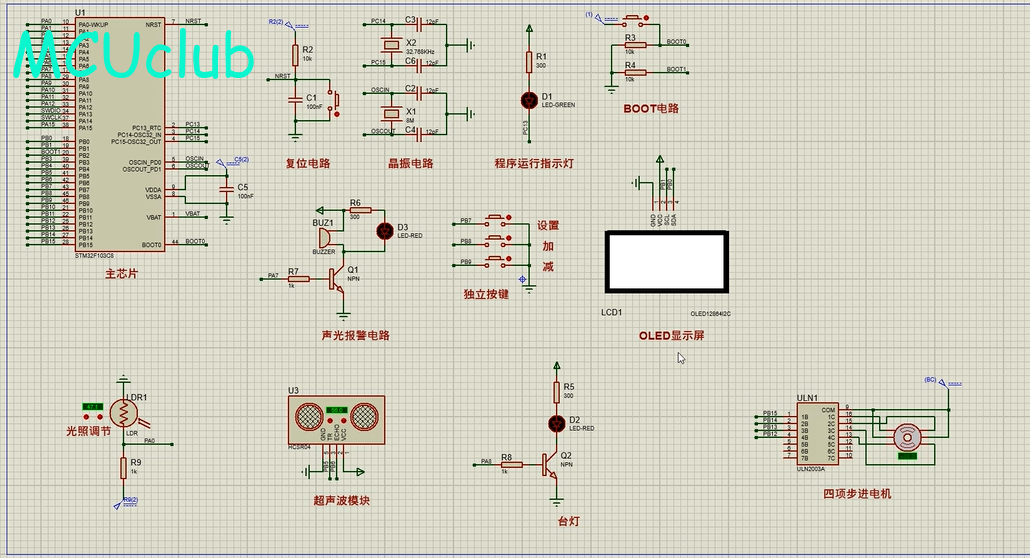The height and width of the screenshot is (558, 1030).
Task: Click the LDR light level adjust dots
Action: pos(93,417)
